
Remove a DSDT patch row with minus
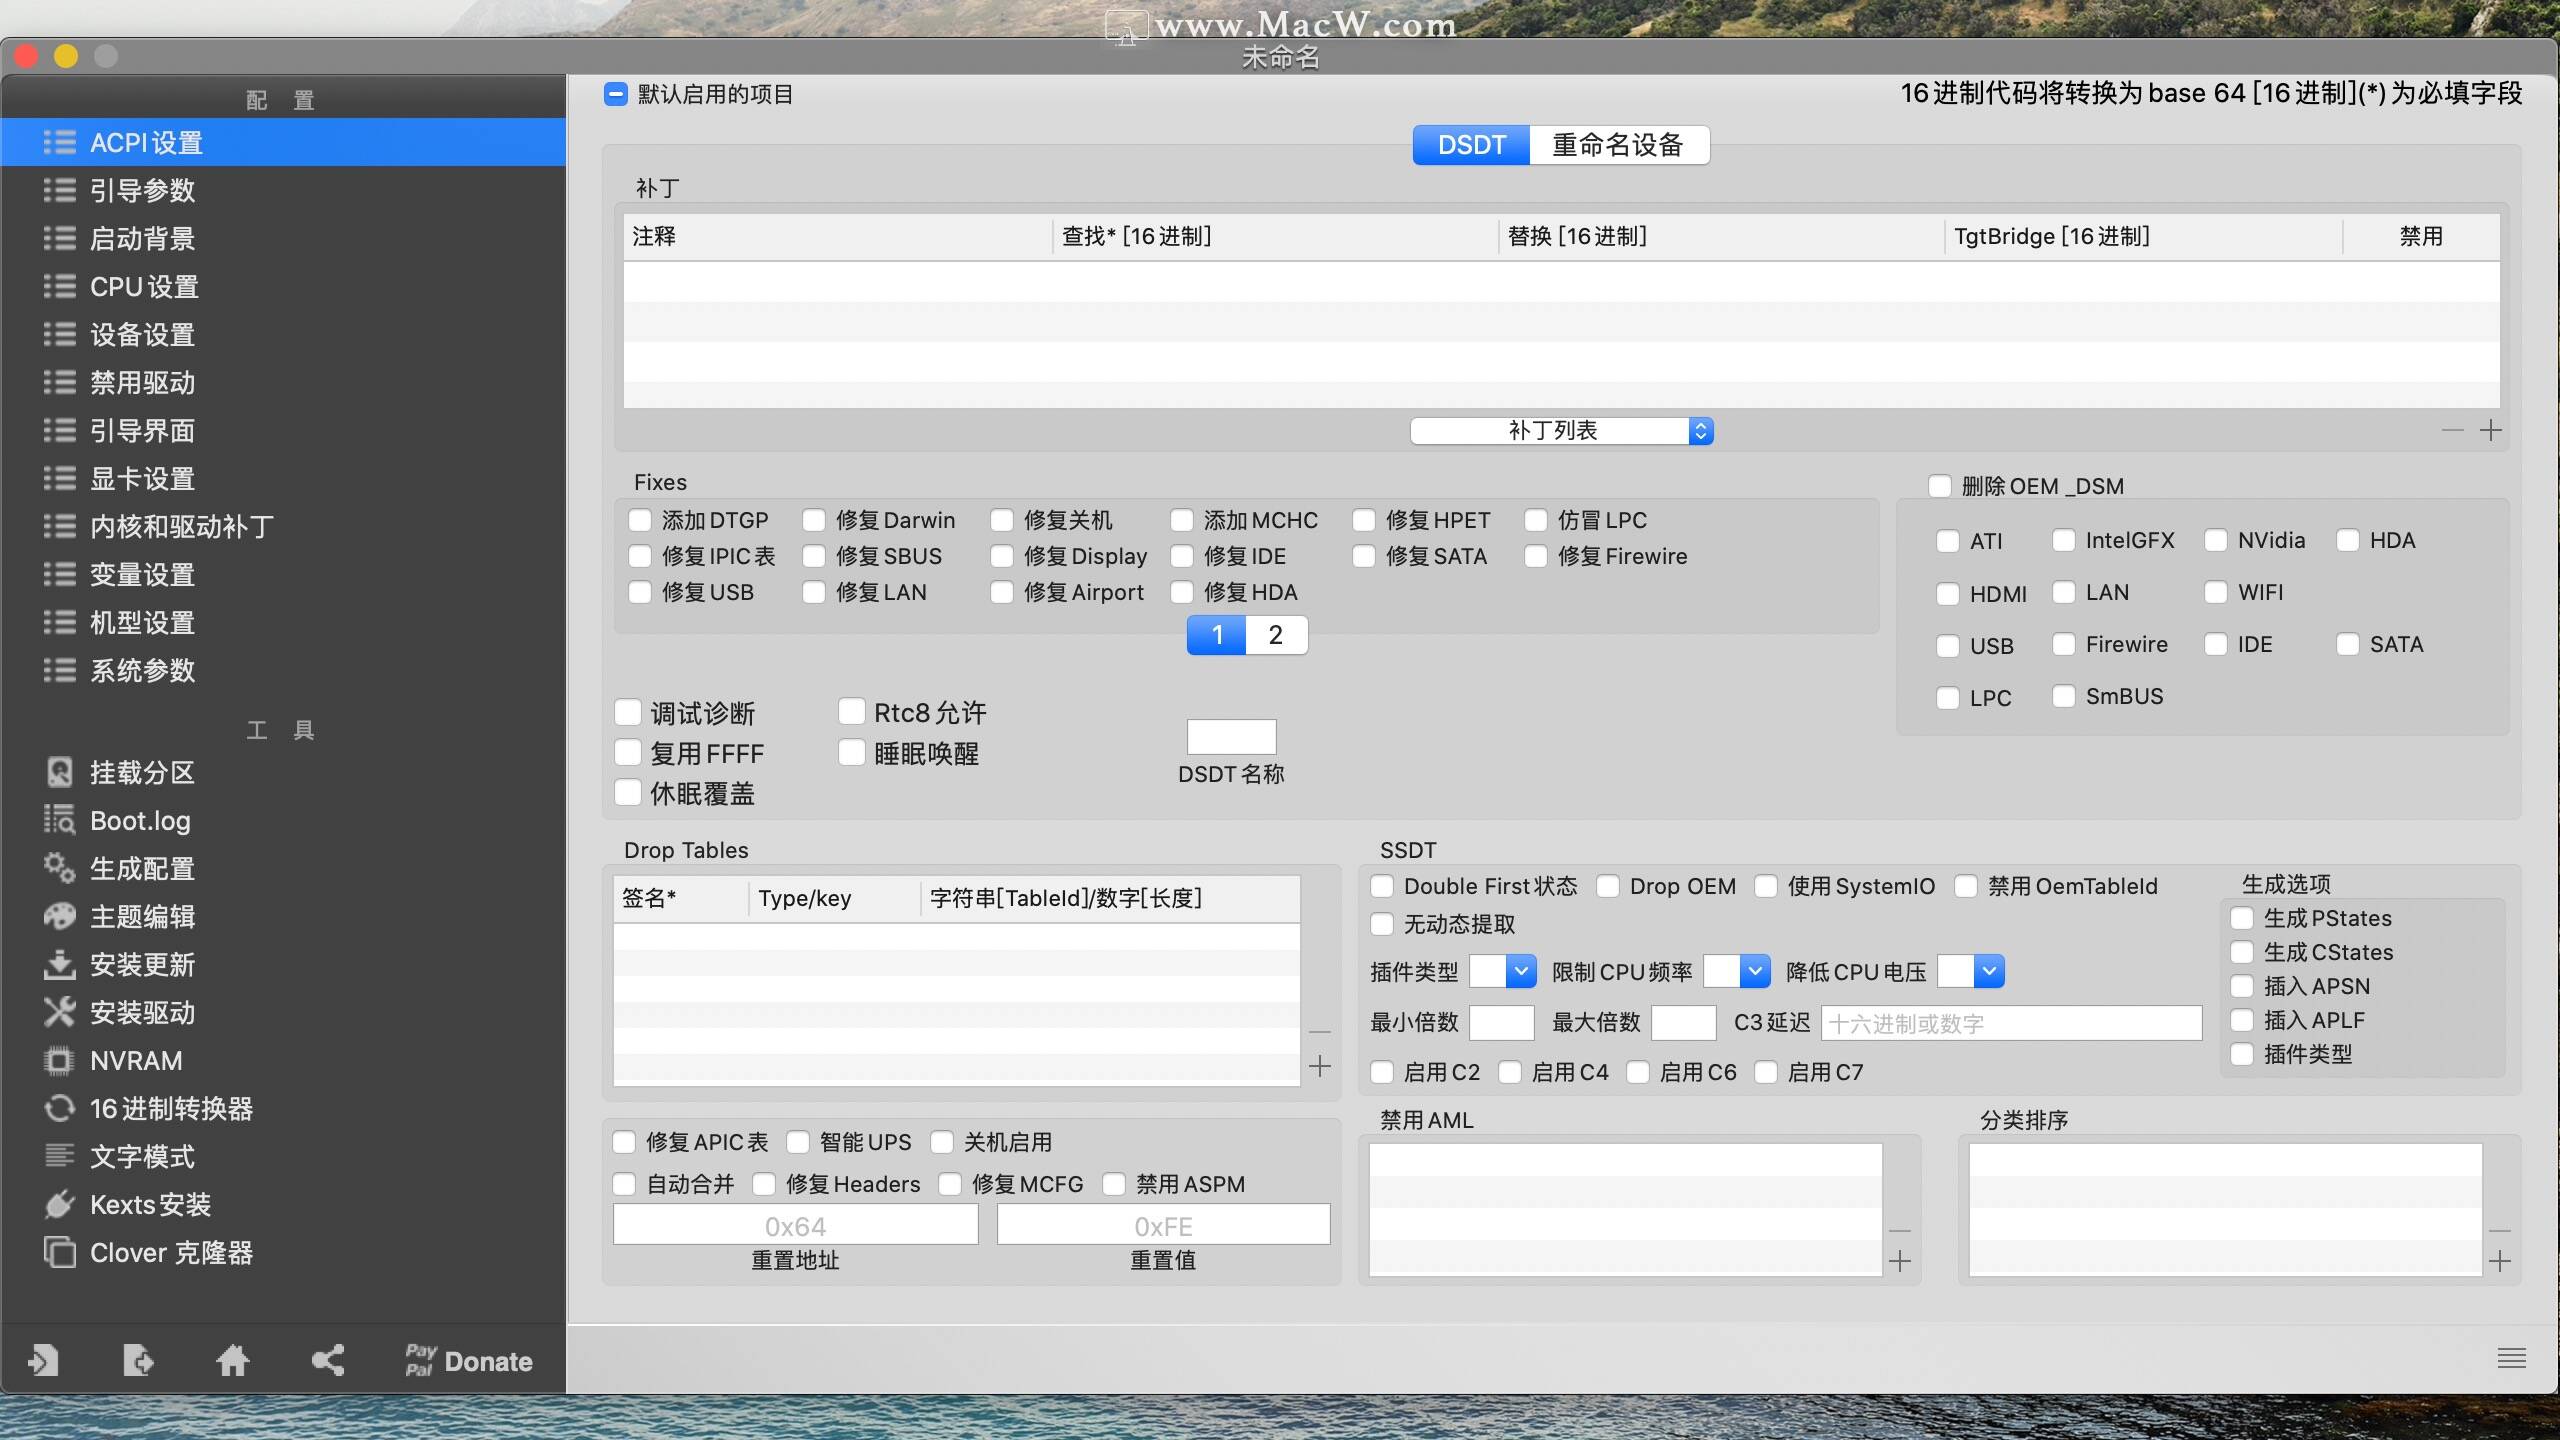pyautogui.click(x=2453, y=431)
